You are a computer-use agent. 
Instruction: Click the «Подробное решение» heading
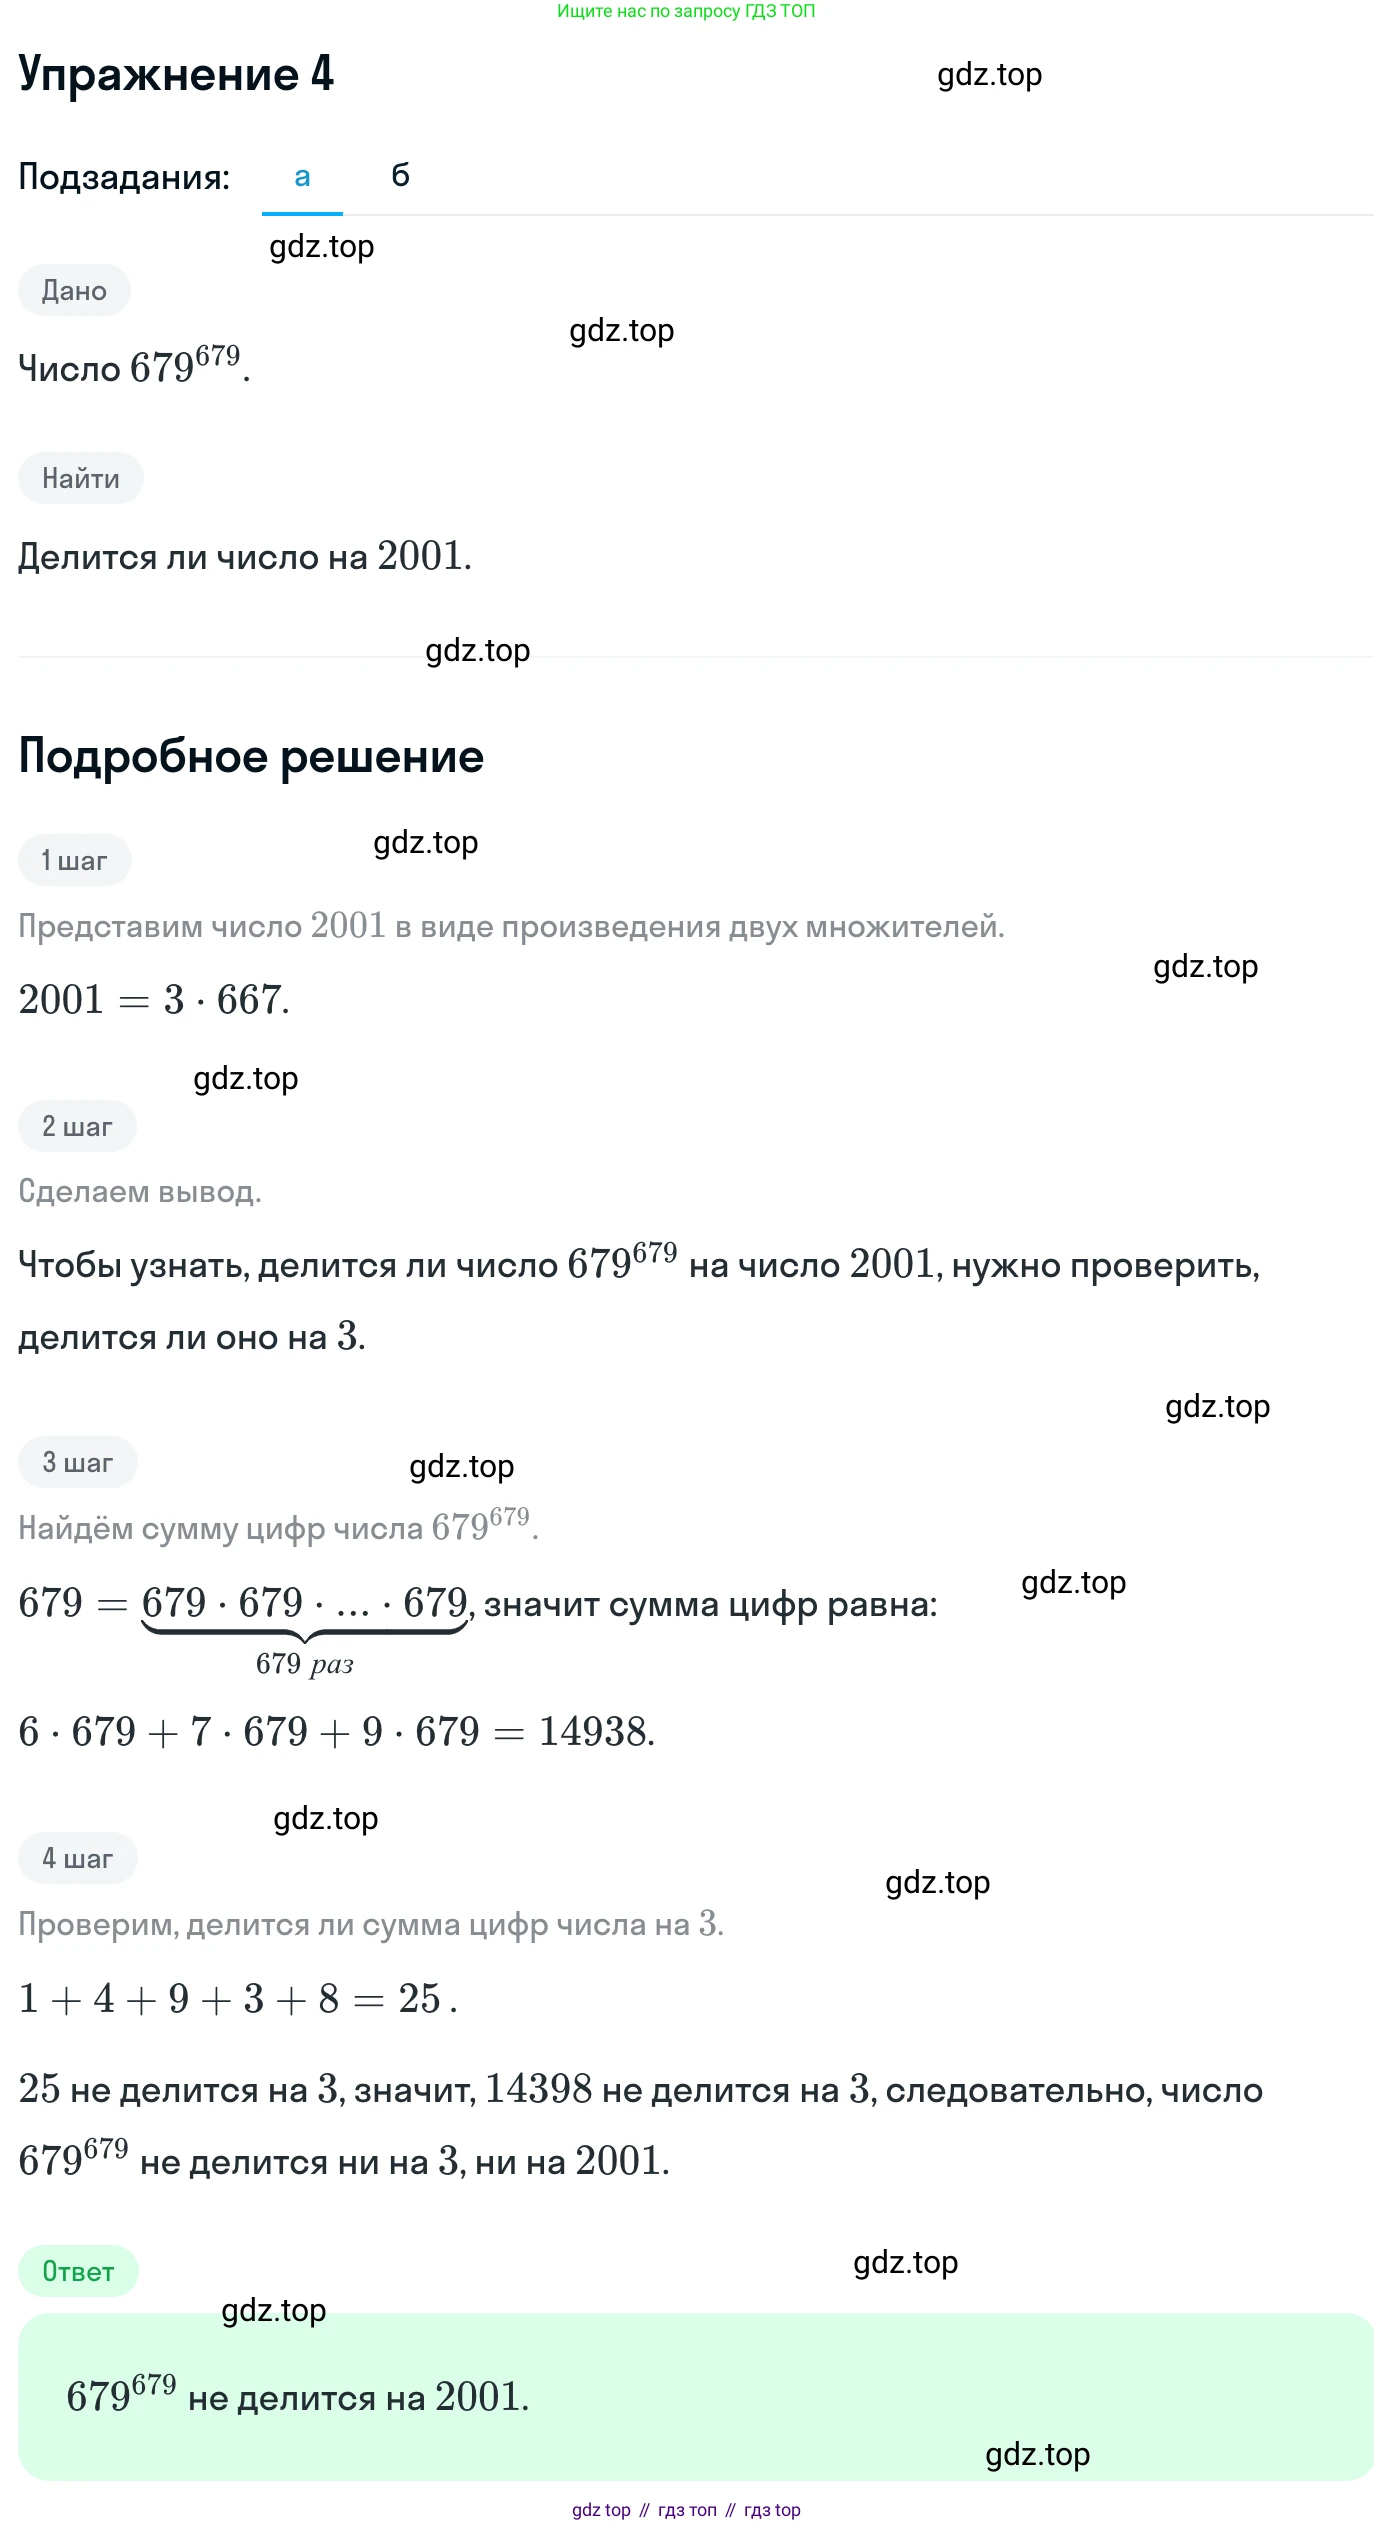tap(251, 757)
